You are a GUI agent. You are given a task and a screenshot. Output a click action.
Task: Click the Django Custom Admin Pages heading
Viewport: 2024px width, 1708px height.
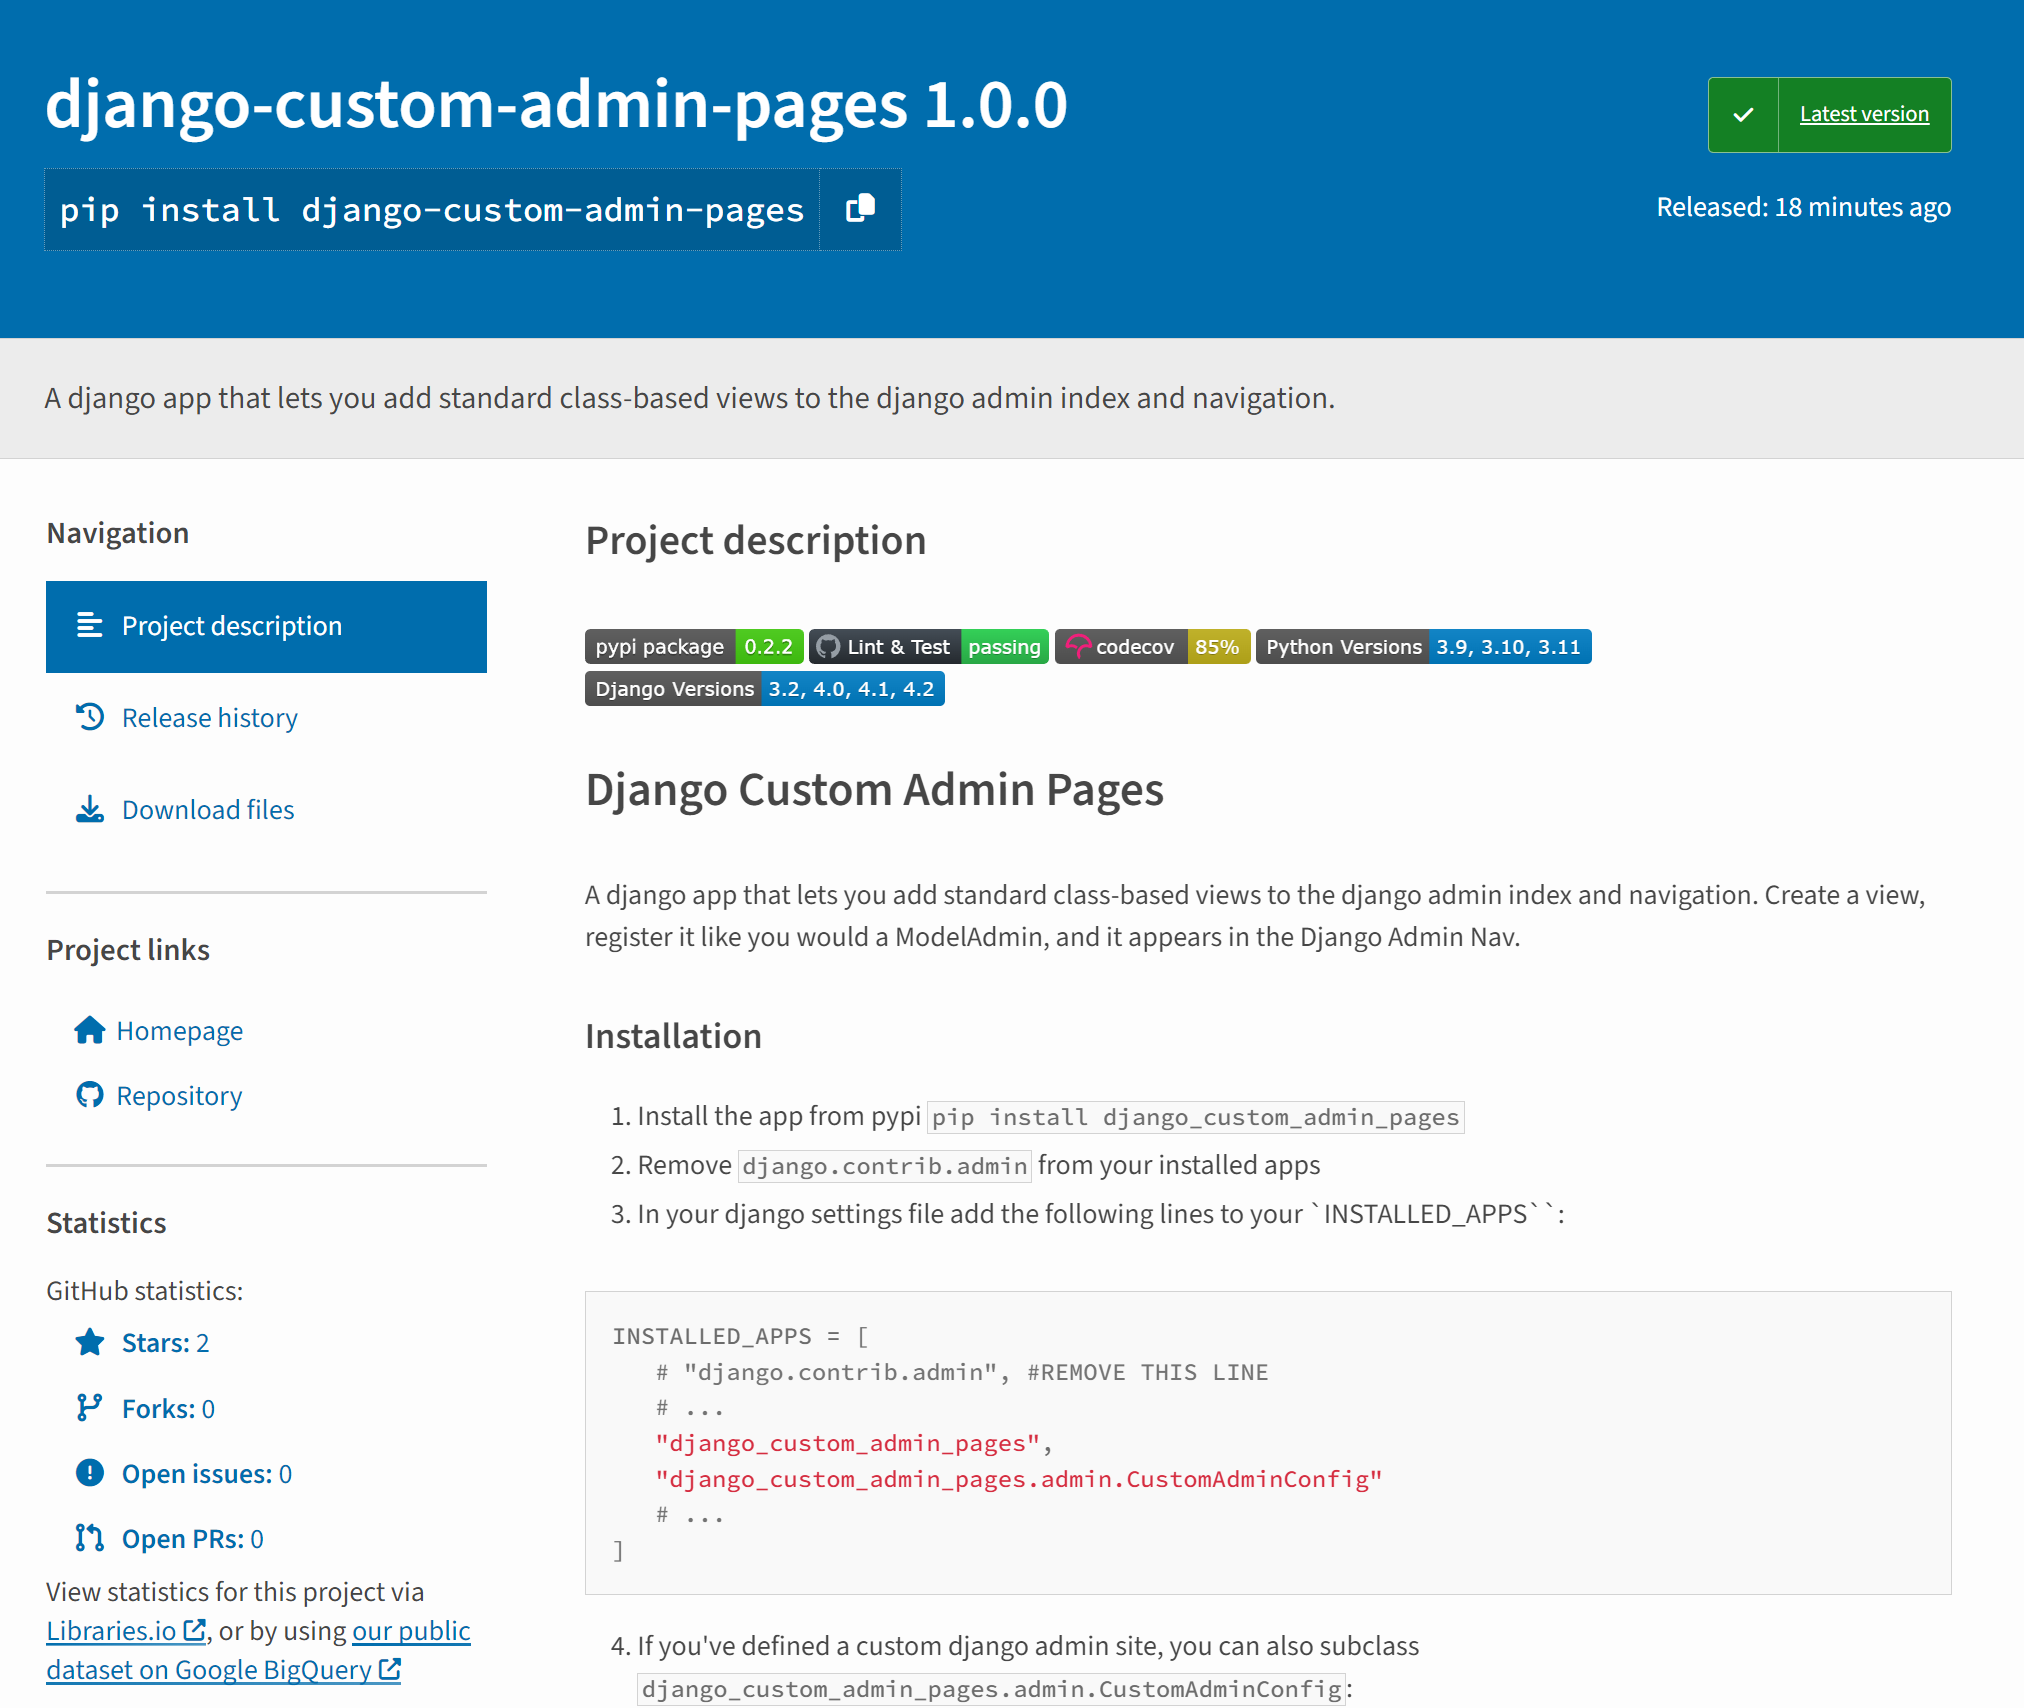pyautogui.click(x=875, y=790)
